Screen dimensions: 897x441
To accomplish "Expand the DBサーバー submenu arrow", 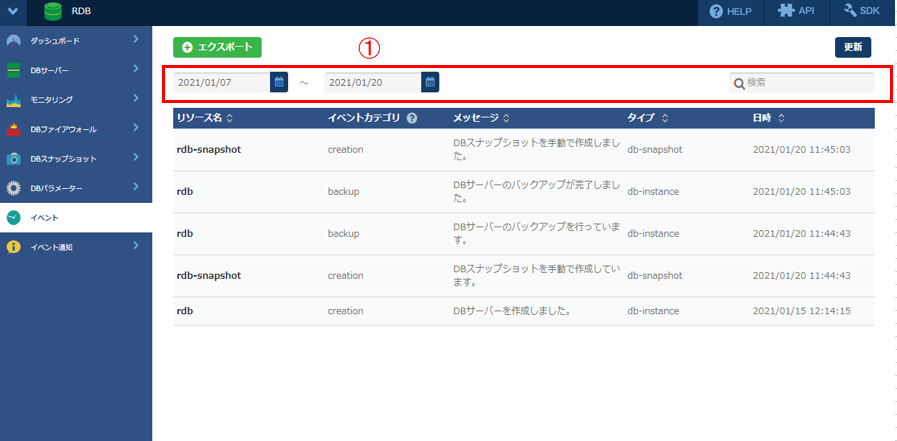I will click(135, 70).
